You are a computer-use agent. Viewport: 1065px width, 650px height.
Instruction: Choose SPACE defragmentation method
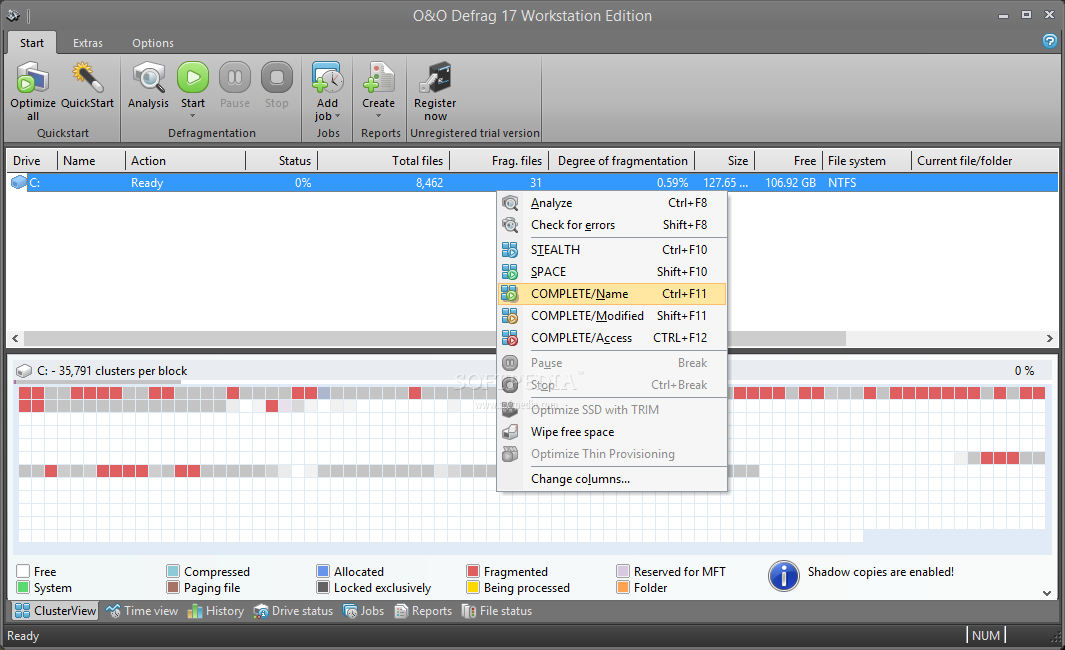click(x=548, y=272)
